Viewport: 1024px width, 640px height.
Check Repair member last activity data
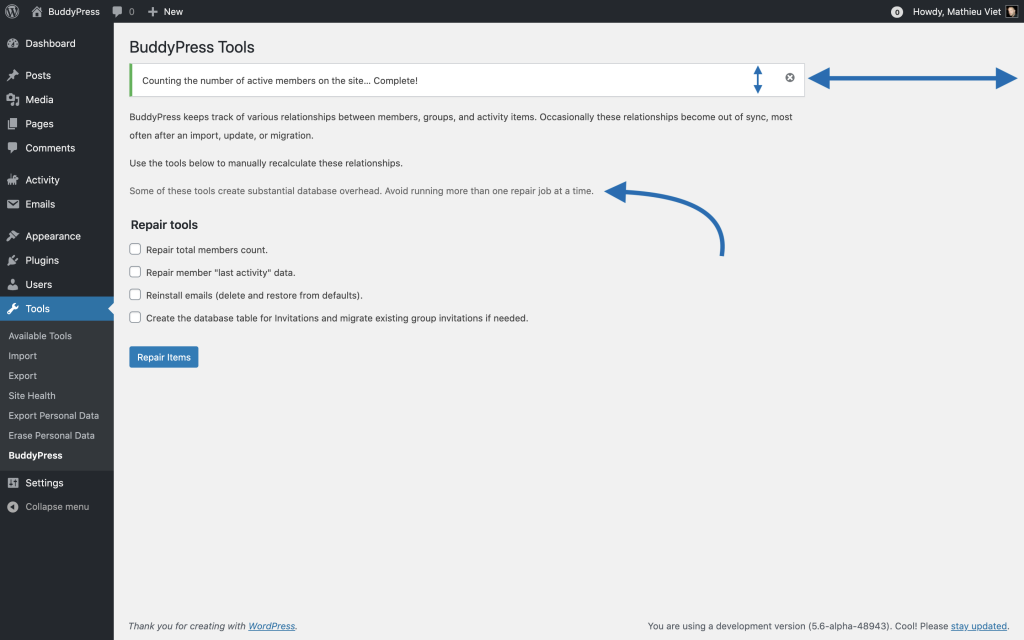pos(135,272)
